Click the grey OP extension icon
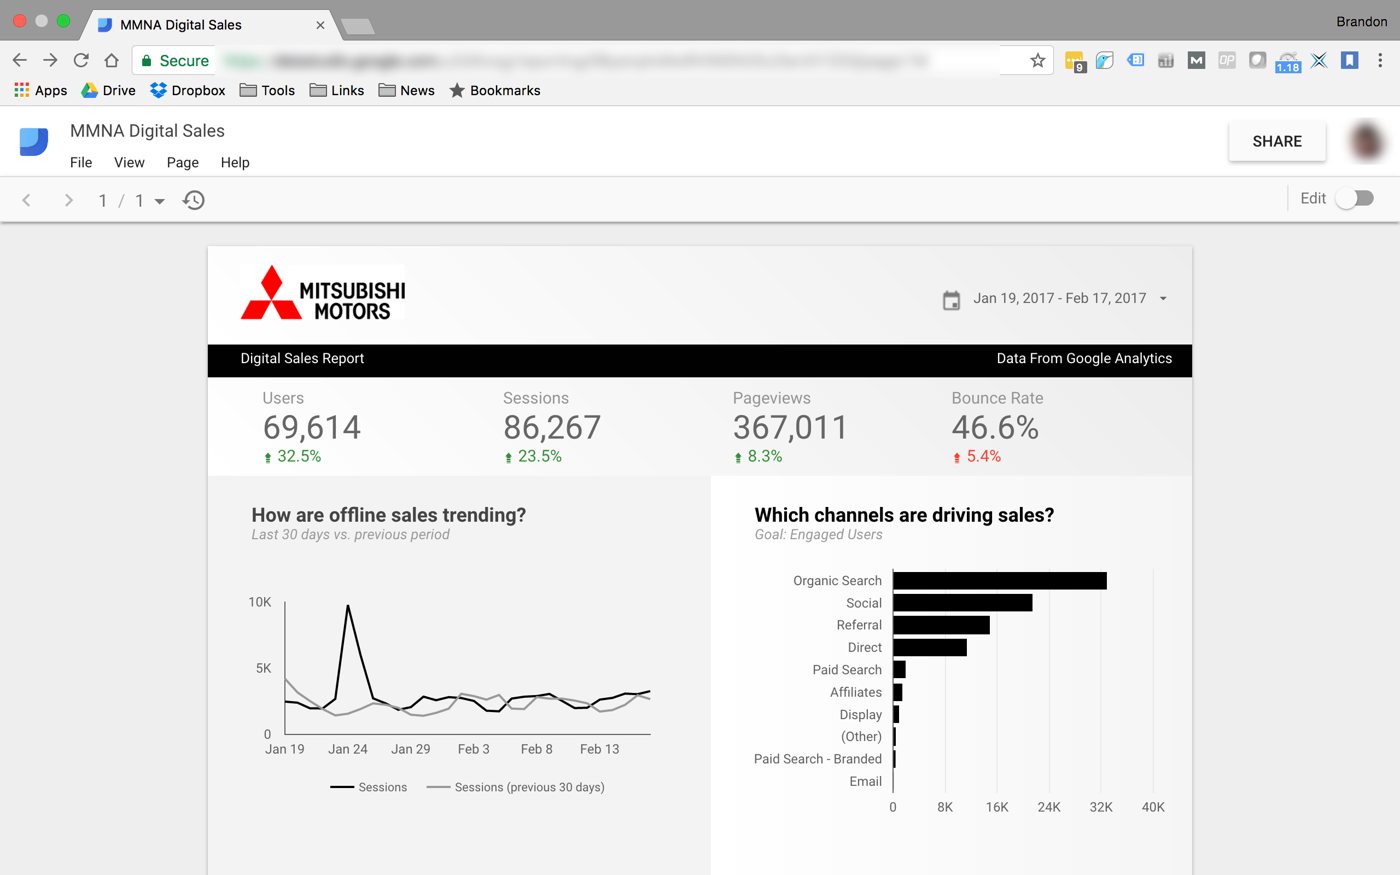1400x875 pixels. [1227, 60]
